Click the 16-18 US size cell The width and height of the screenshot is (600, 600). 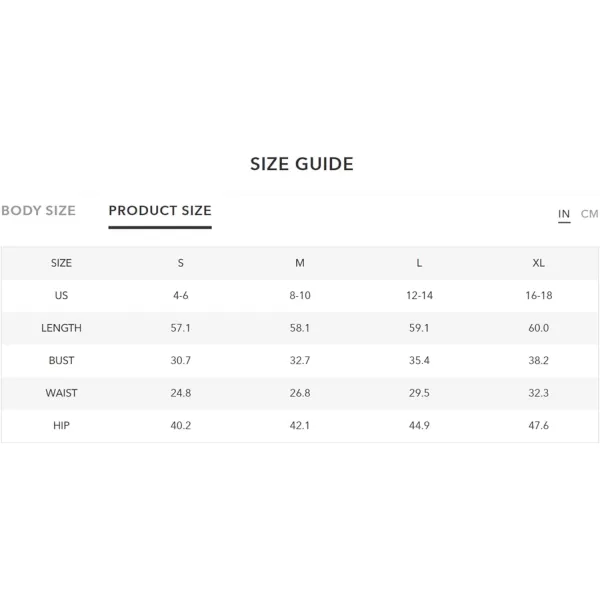point(539,295)
